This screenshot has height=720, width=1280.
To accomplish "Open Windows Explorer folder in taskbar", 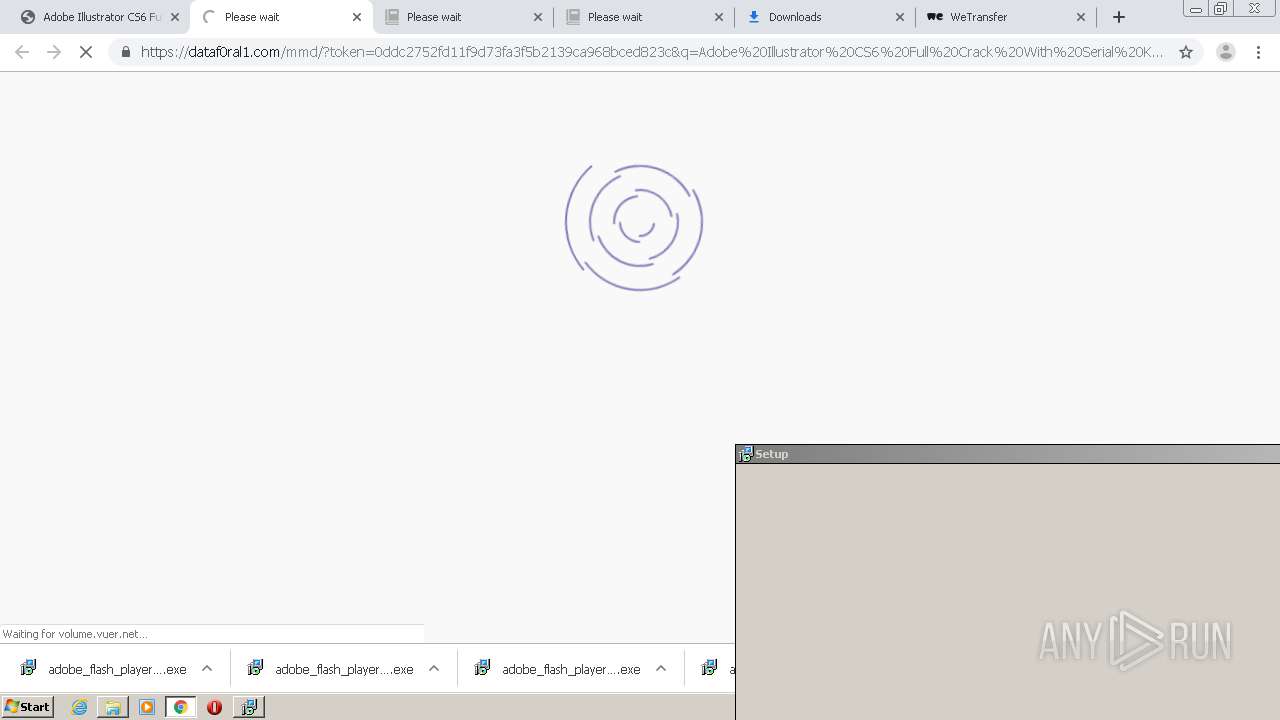I will (113, 707).
